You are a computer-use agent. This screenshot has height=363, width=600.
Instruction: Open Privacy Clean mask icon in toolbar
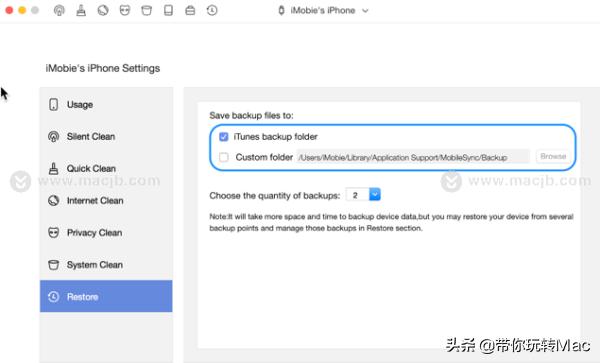click(x=125, y=10)
